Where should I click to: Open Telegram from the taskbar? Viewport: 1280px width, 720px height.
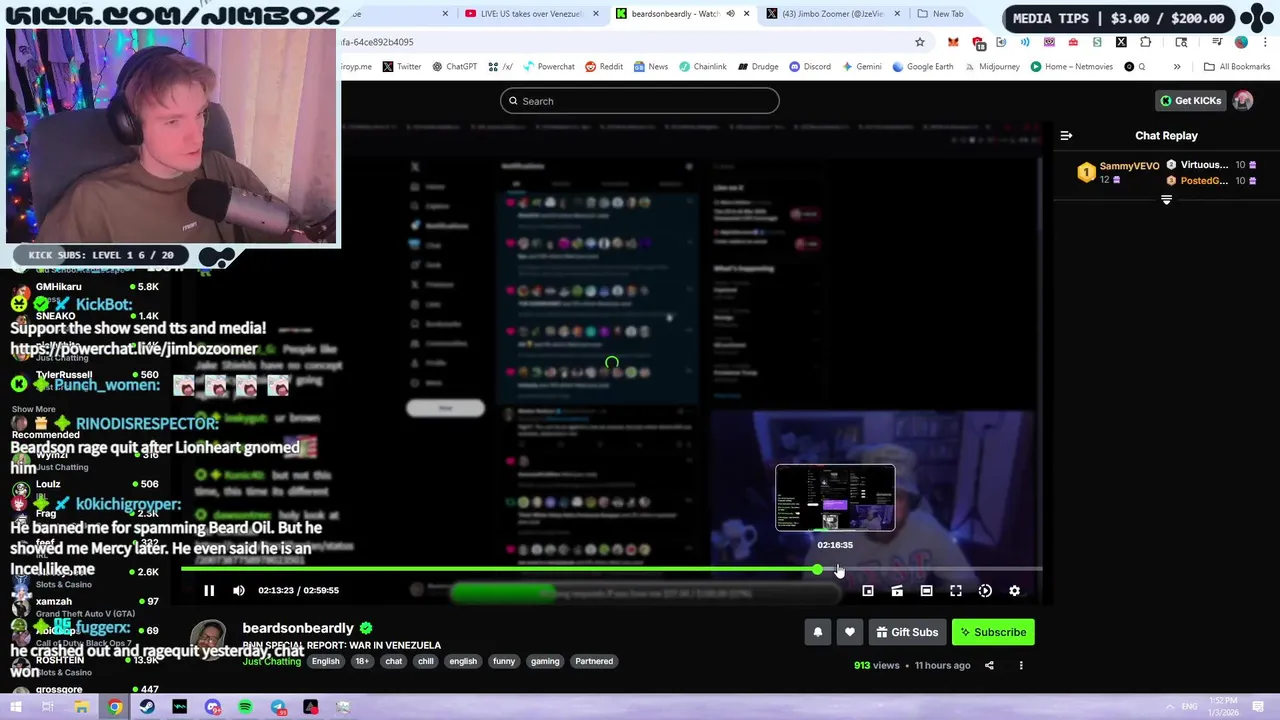[278, 707]
